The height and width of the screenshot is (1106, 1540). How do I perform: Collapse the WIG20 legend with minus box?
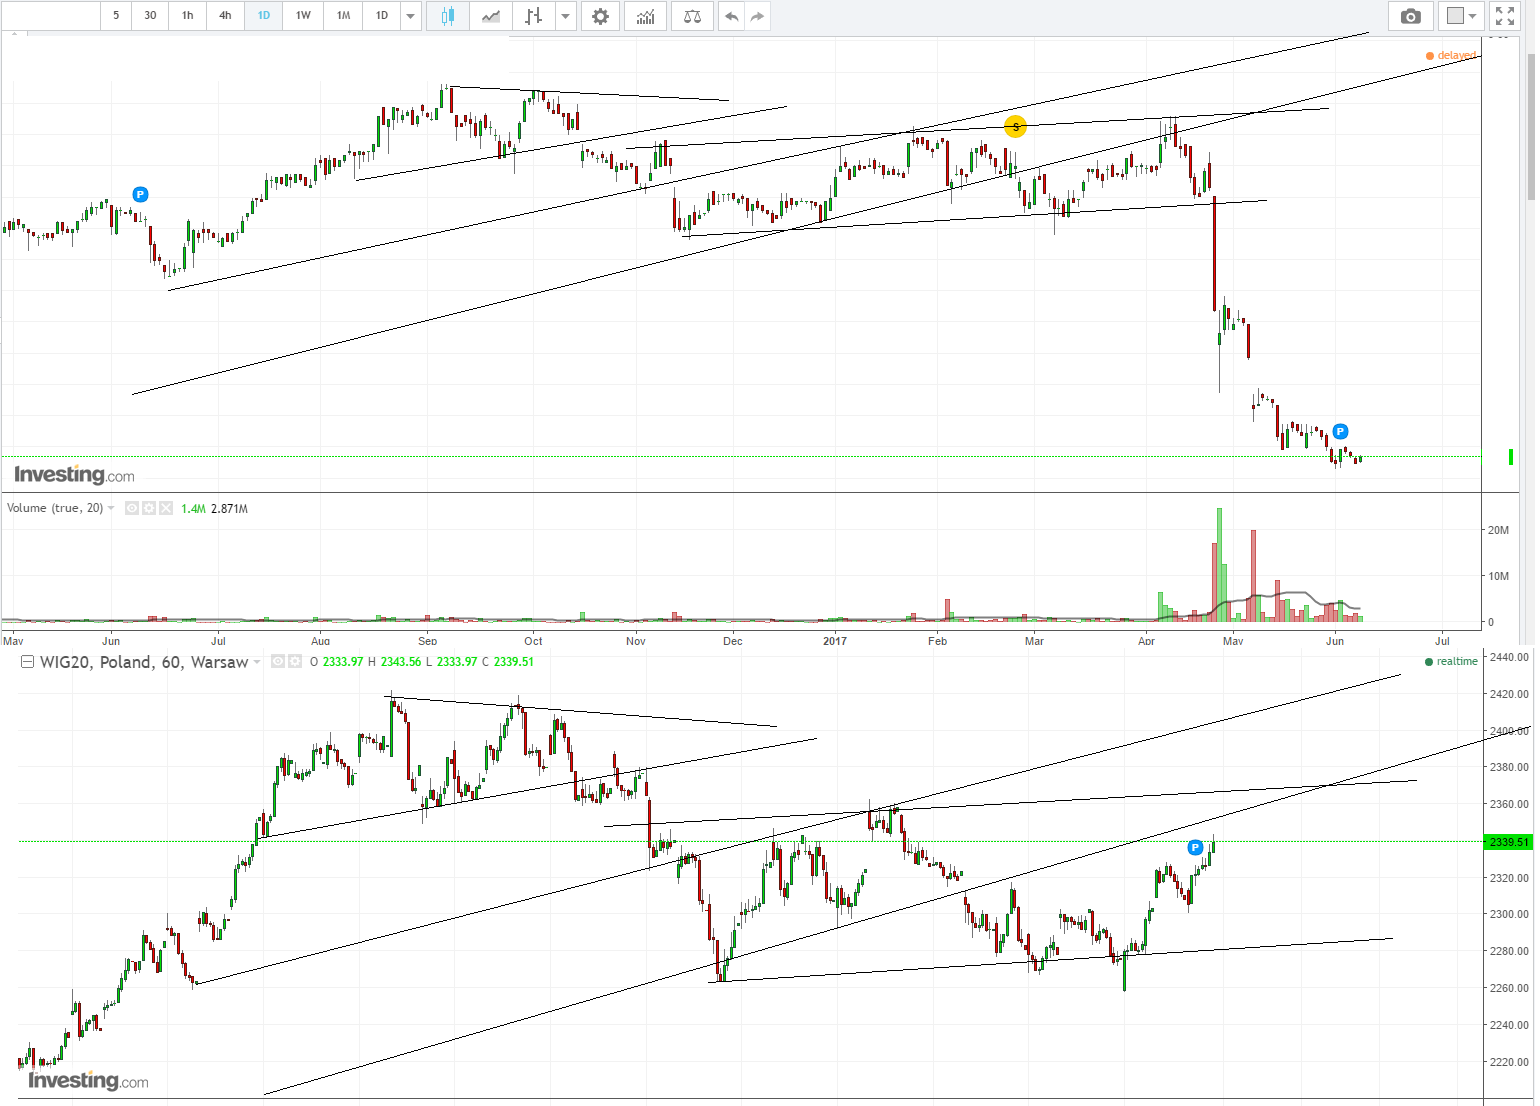pos(27,661)
